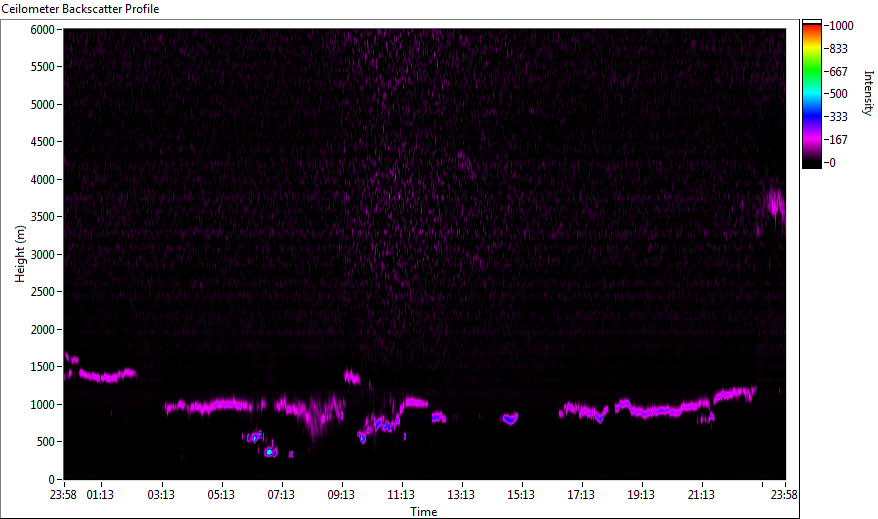Click the 500 height axis value
The height and width of the screenshot is (519, 878).
tap(45, 442)
